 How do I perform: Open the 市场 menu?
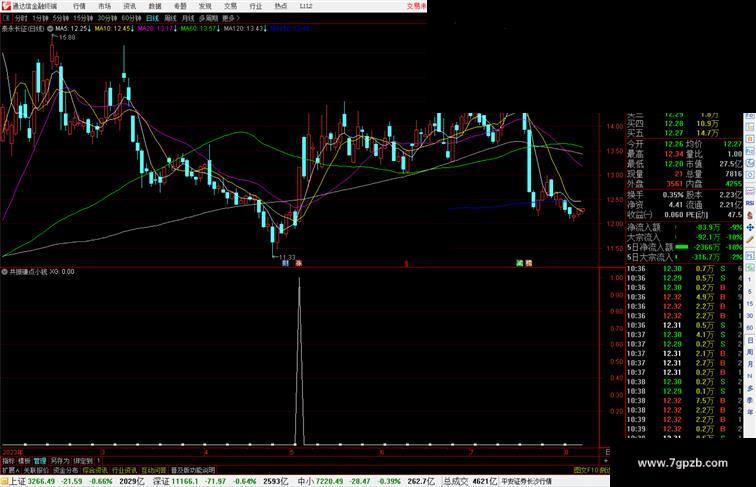click(x=105, y=6)
